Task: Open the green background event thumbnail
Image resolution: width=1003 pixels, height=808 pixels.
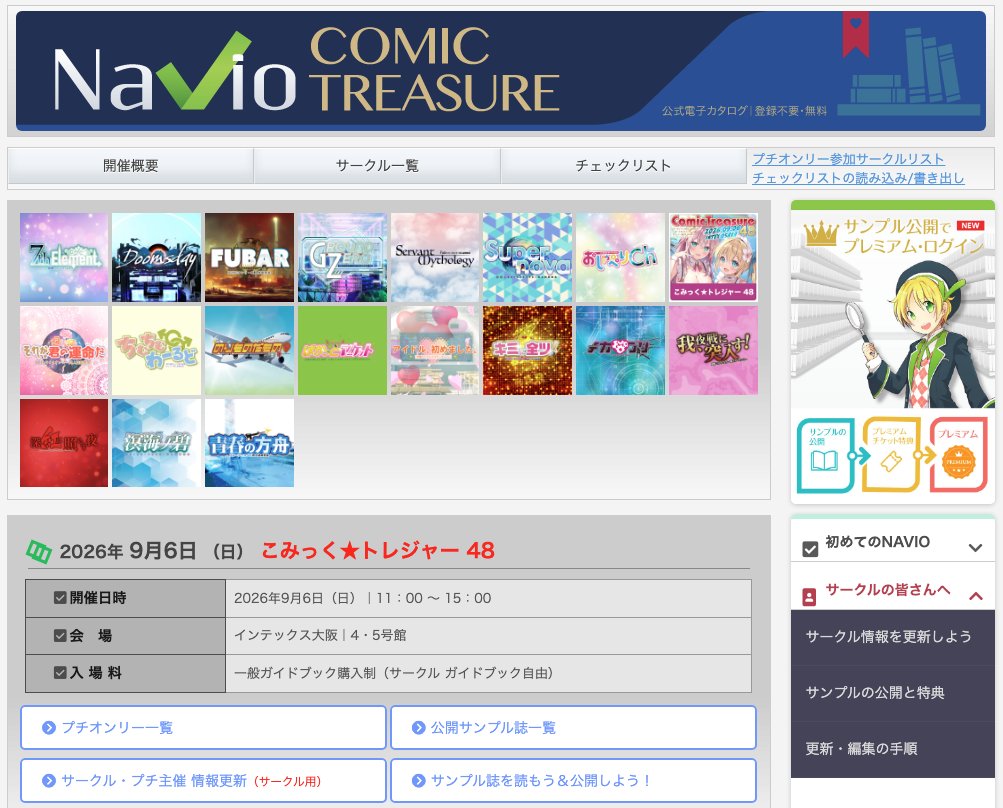Action: (x=342, y=350)
